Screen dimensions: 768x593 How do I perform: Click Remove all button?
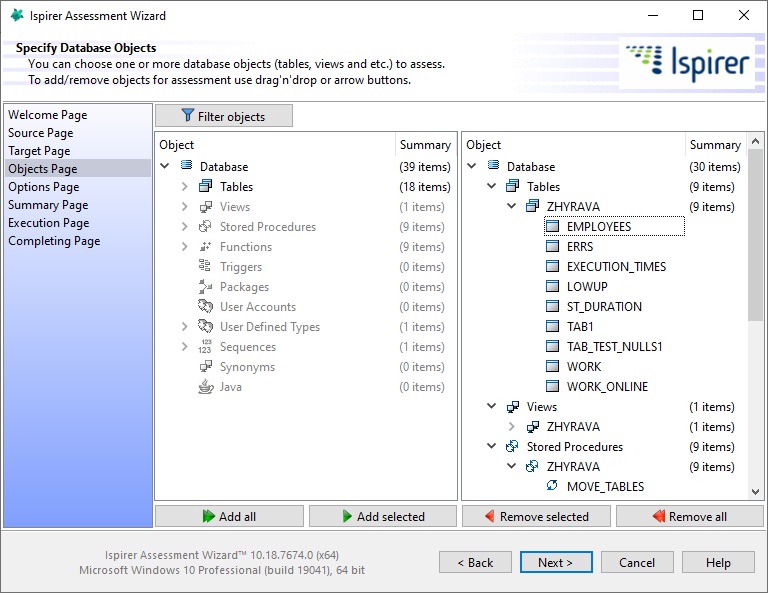[690, 516]
